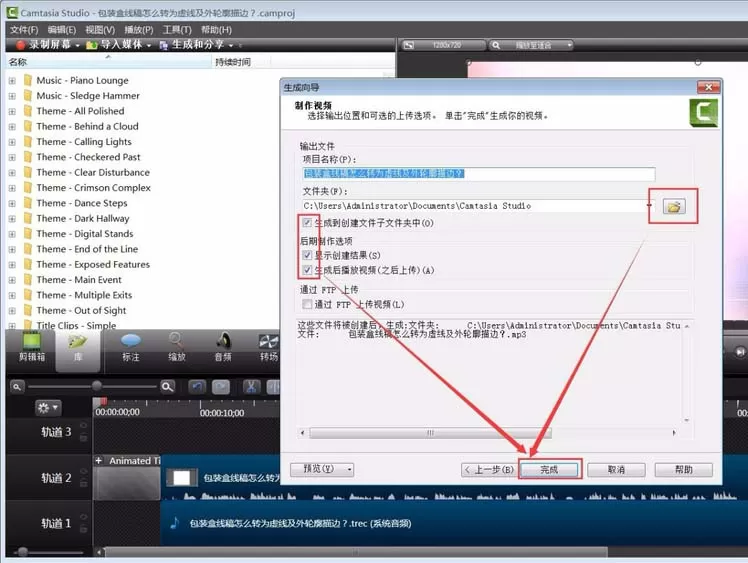Open the 视图(V) menu
748x563 pixels.
click(x=100, y=30)
